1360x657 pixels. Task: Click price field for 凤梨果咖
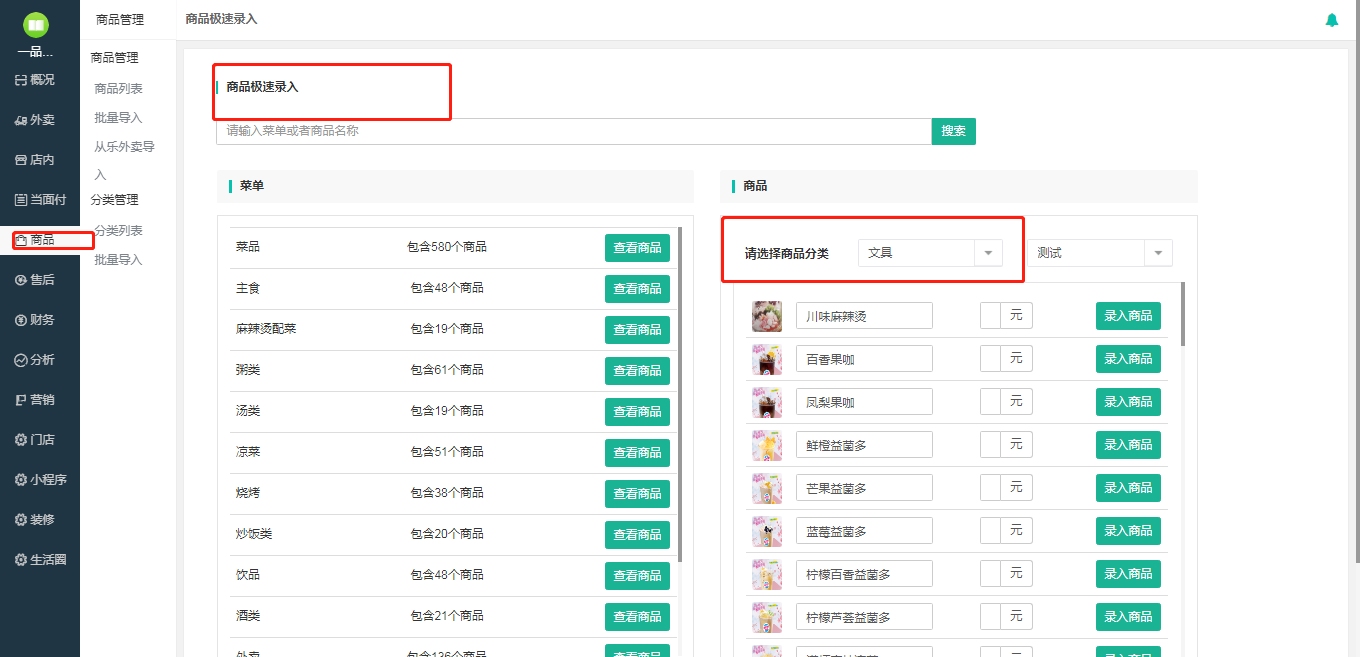pyautogui.click(x=991, y=402)
